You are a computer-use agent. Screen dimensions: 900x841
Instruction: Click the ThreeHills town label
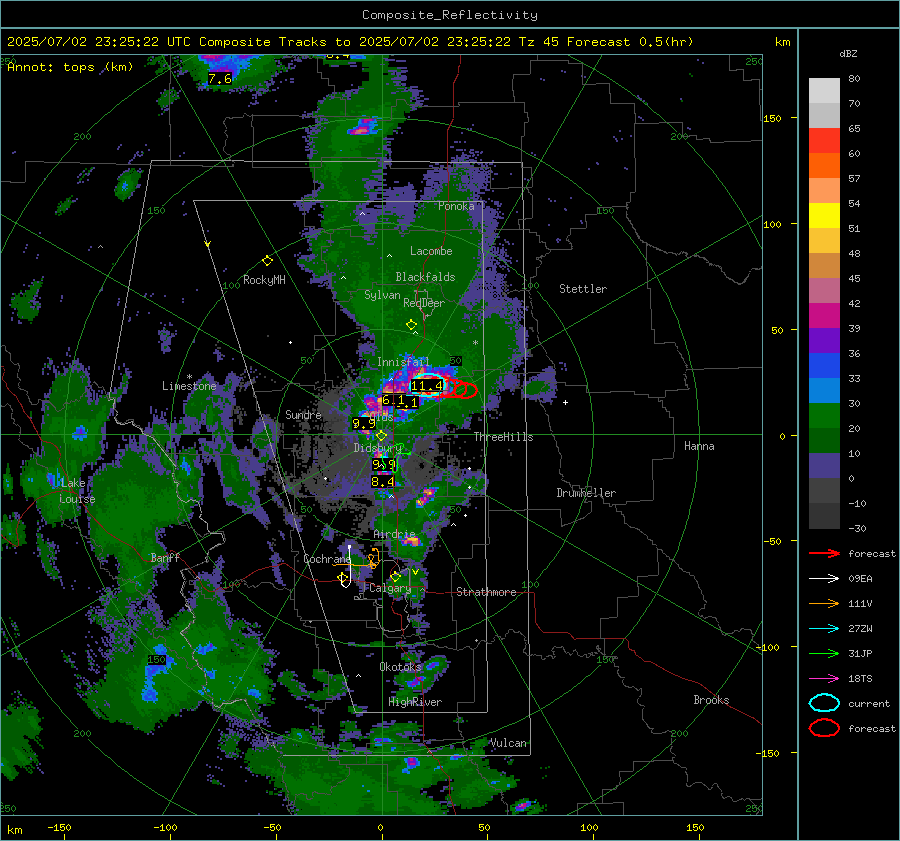click(x=503, y=437)
